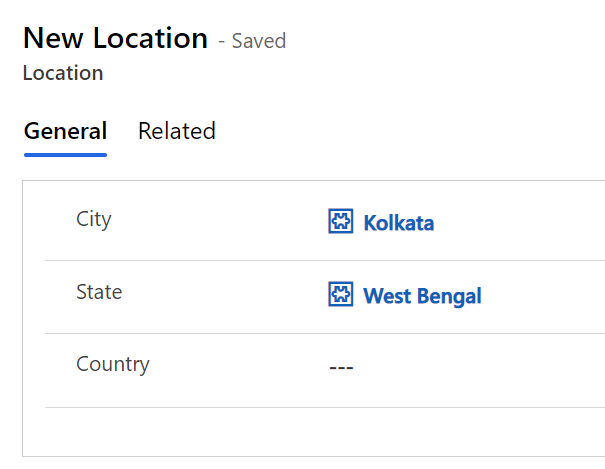This screenshot has width=605, height=469.
Task: Click the Country field label
Action: [113, 364]
